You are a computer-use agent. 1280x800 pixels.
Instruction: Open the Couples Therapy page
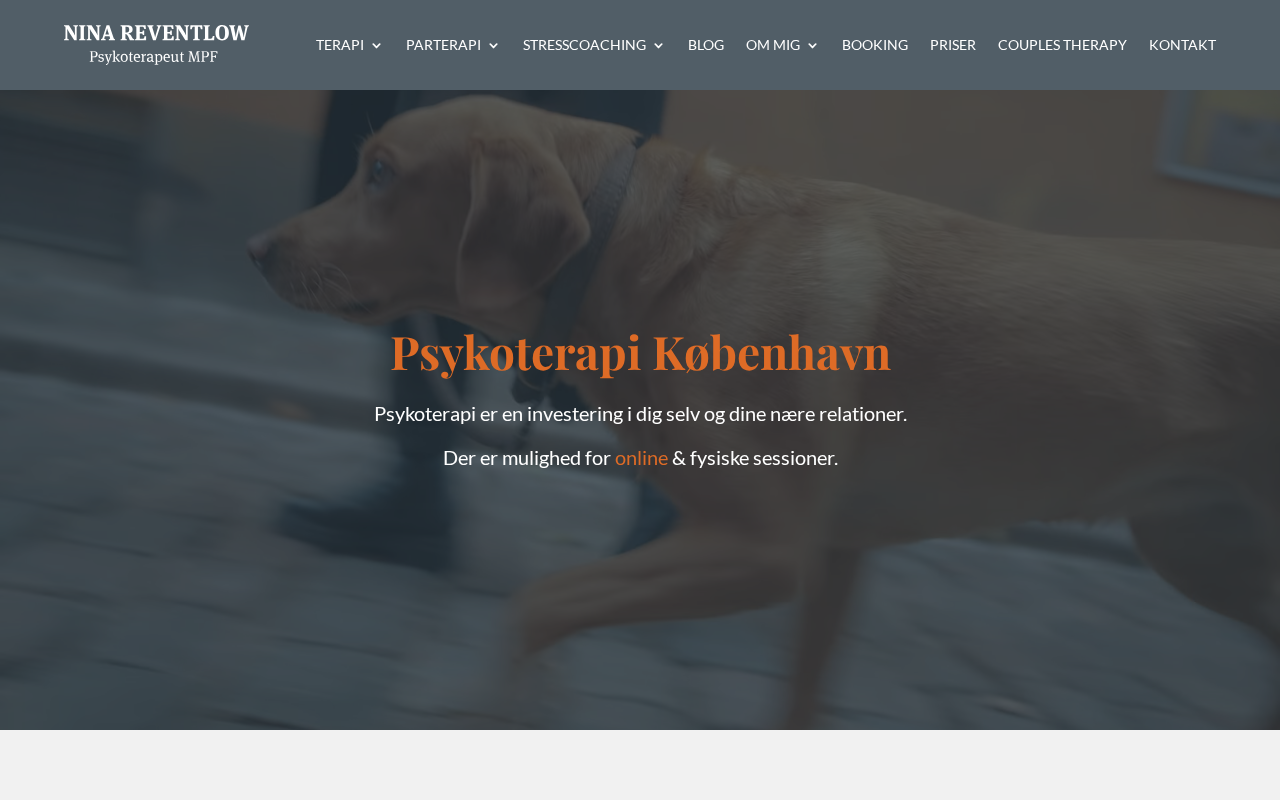pos(1062,45)
